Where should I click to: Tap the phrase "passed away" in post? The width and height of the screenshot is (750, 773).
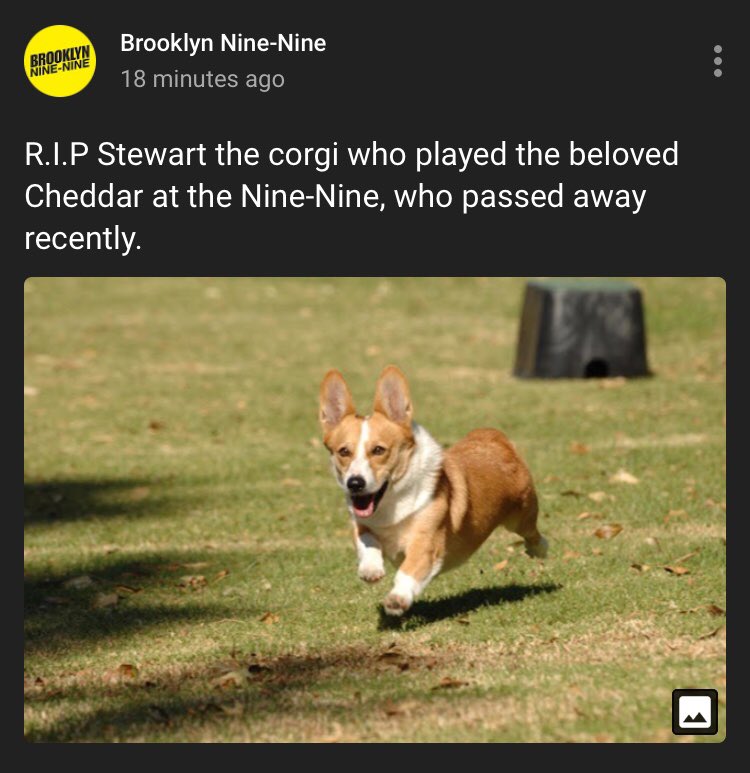[554, 197]
